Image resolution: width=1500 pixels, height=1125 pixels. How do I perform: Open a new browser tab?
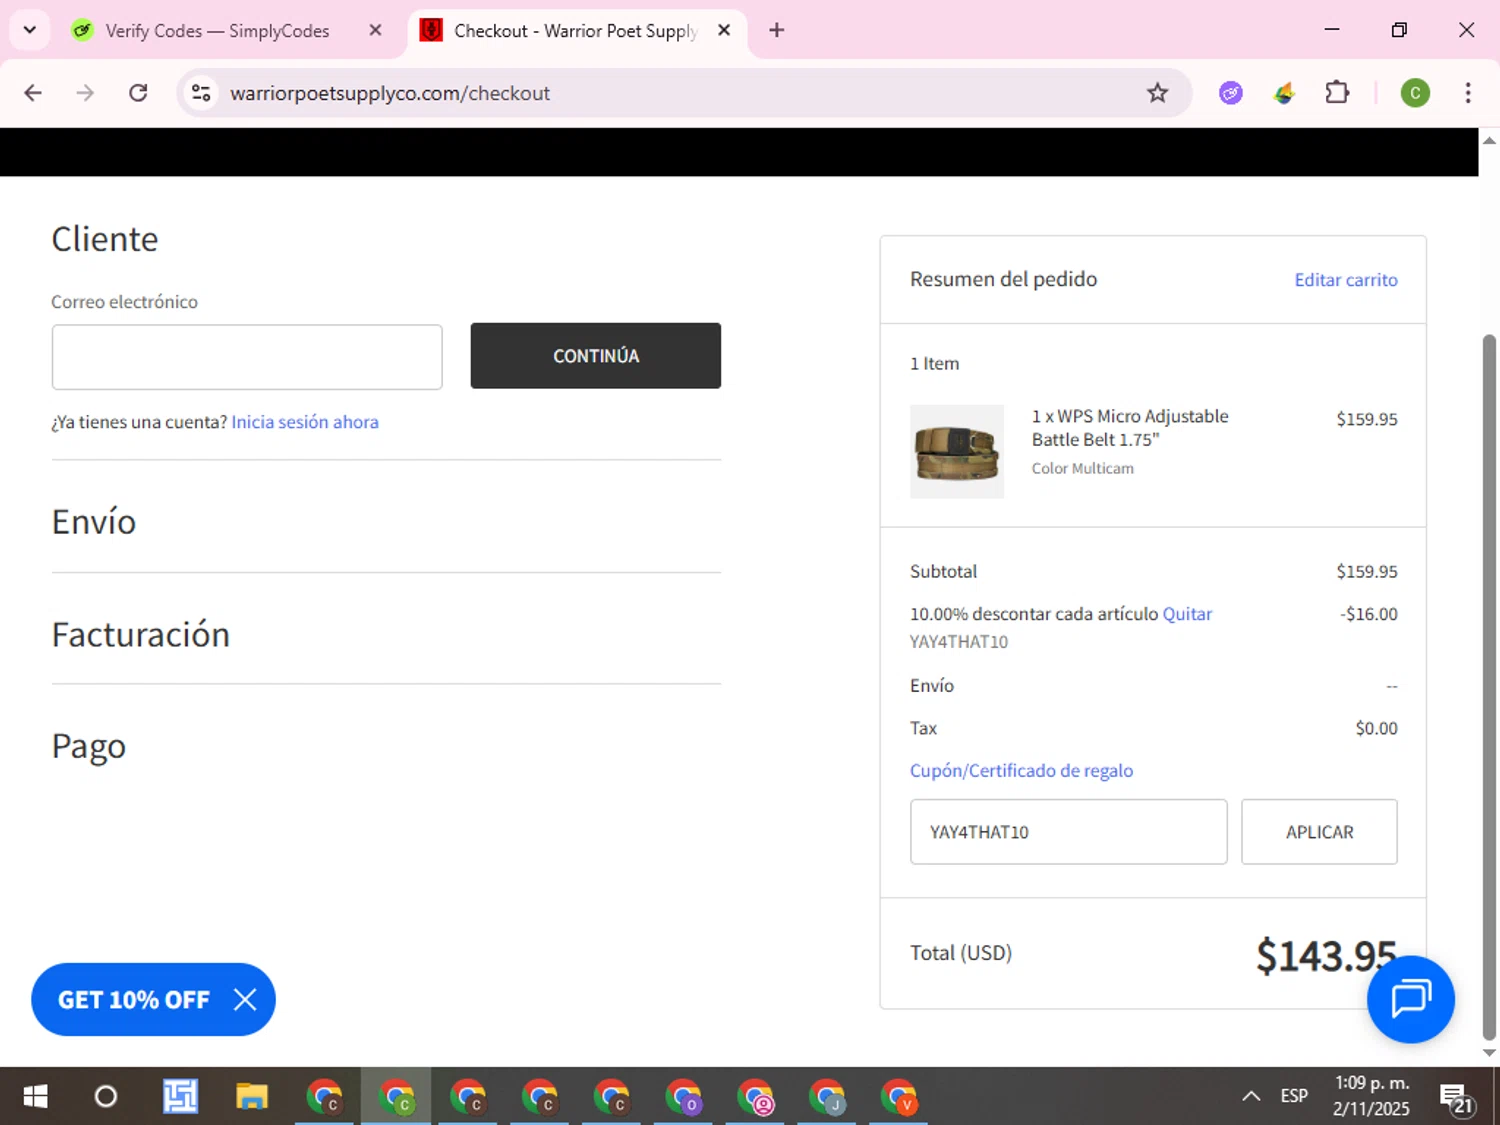pyautogui.click(x=777, y=30)
